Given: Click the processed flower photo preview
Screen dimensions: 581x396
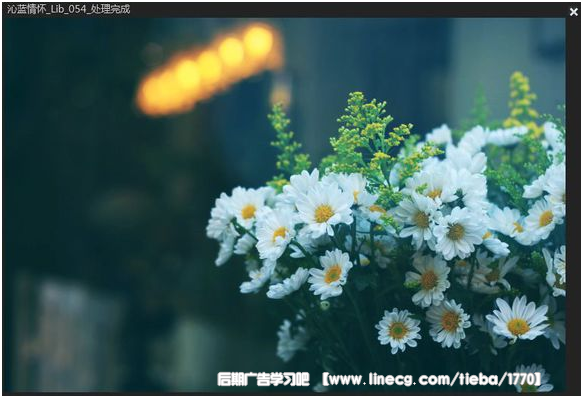Looking at the screenshot, I should [x=284, y=205].
